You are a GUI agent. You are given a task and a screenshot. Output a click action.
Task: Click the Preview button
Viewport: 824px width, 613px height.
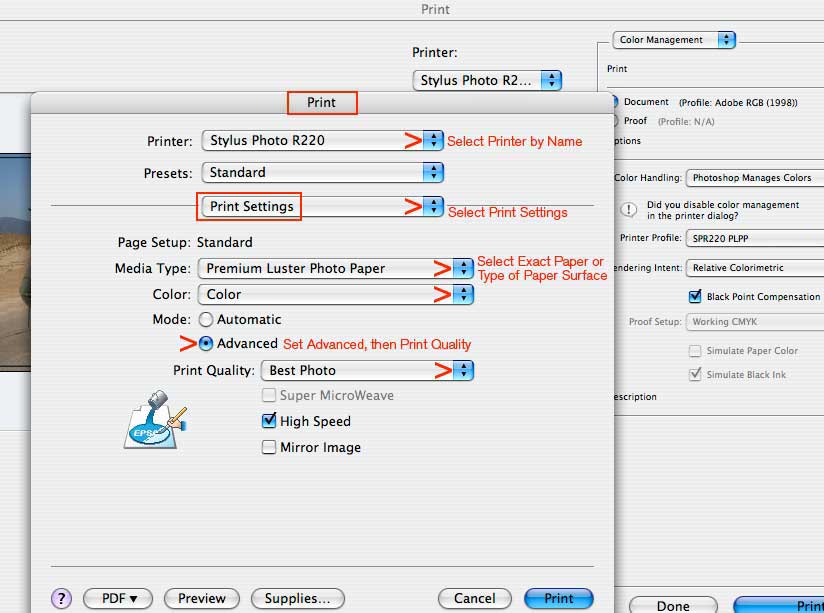(201, 598)
